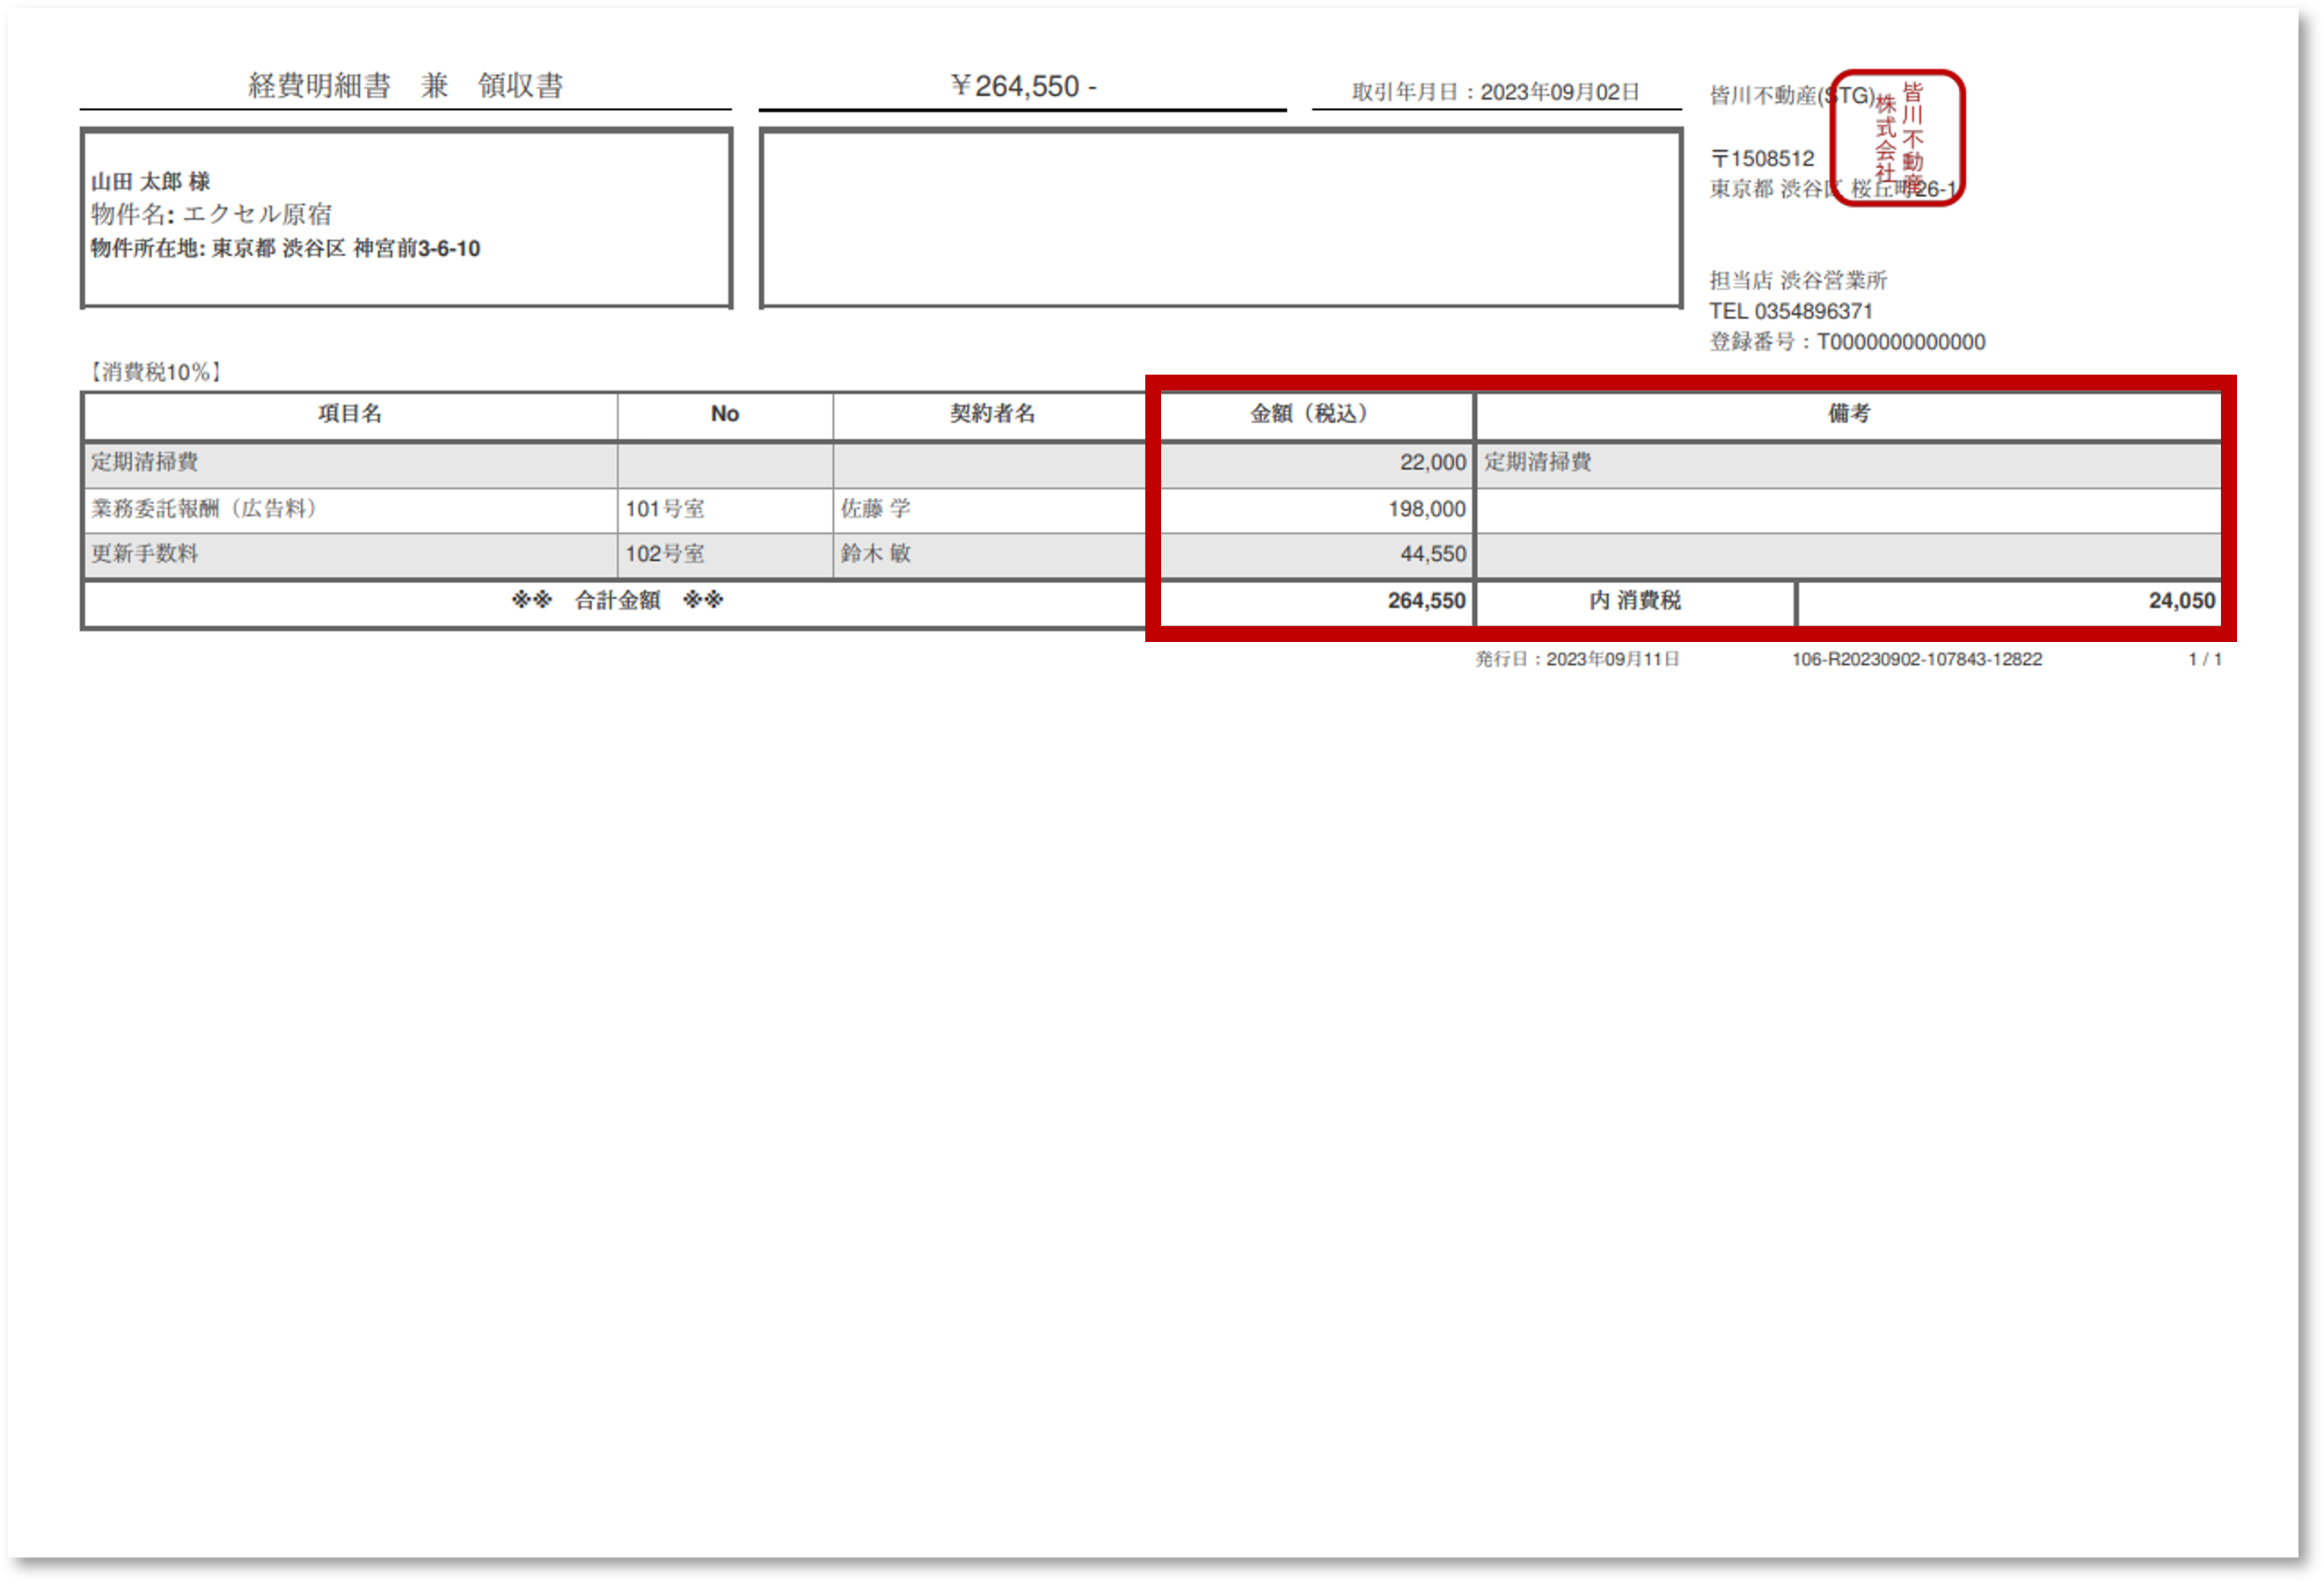Click the TEL 0354896371 phone number
Viewport: 2324px width, 1583px height.
coord(1790,311)
